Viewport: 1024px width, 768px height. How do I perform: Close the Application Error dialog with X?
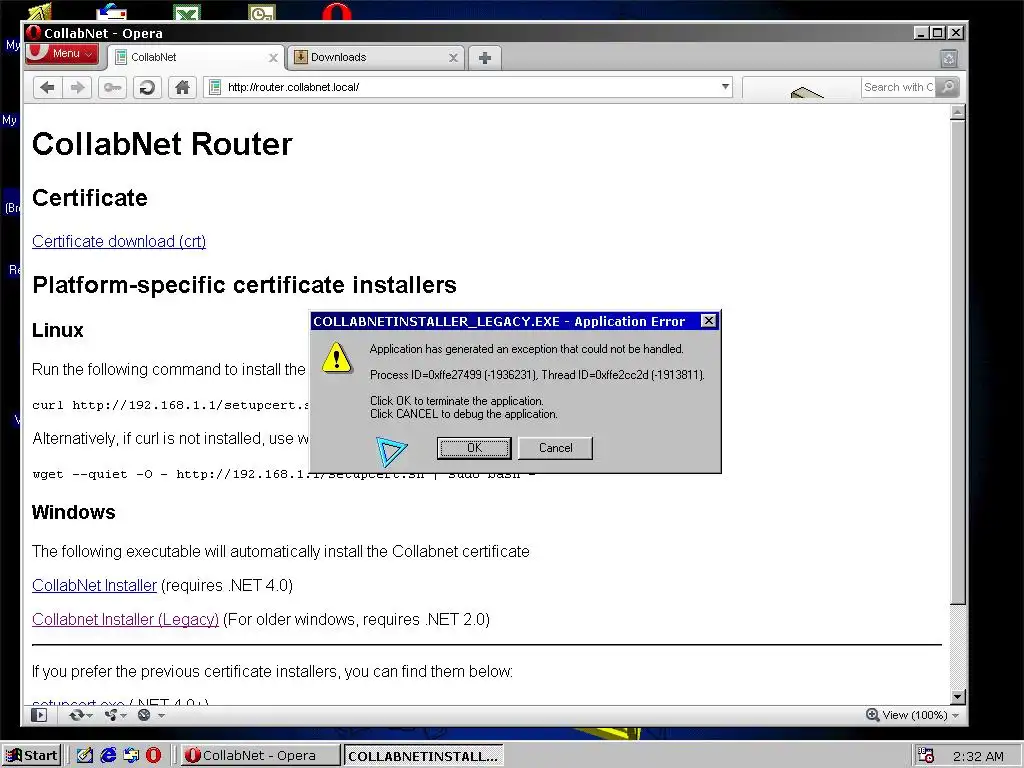709,321
